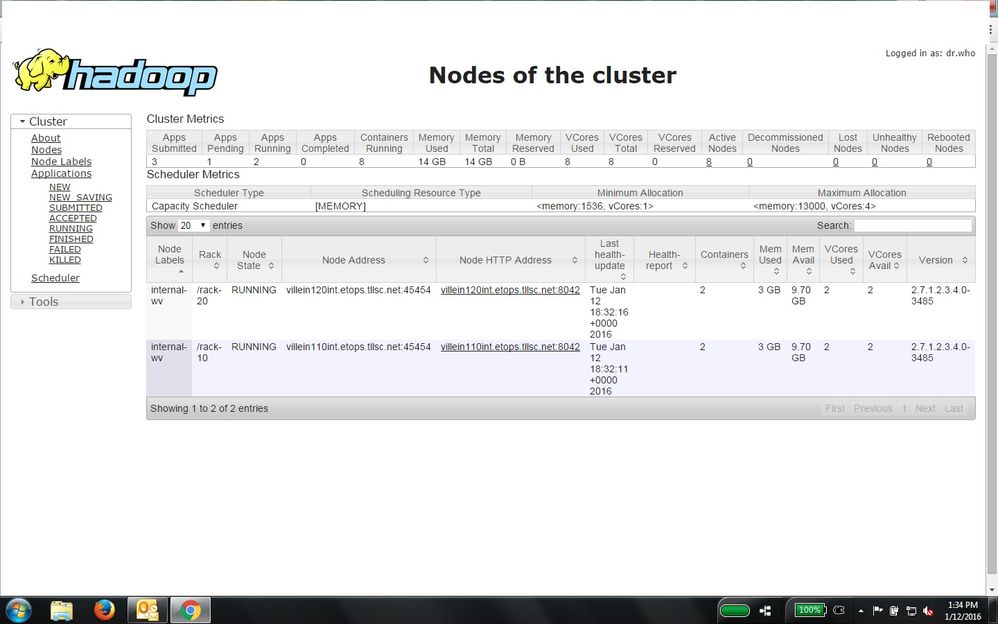Open villein110int.etops.tllsc.net:8042 node link

pyautogui.click(x=510, y=347)
